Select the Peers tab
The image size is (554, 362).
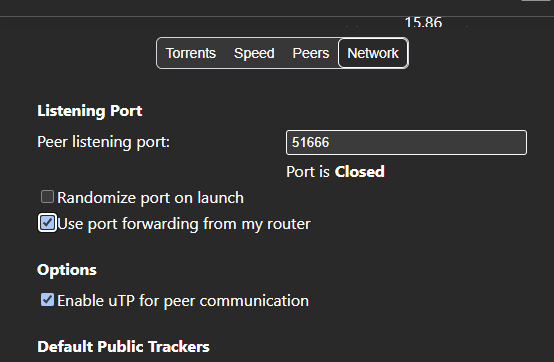coord(311,53)
